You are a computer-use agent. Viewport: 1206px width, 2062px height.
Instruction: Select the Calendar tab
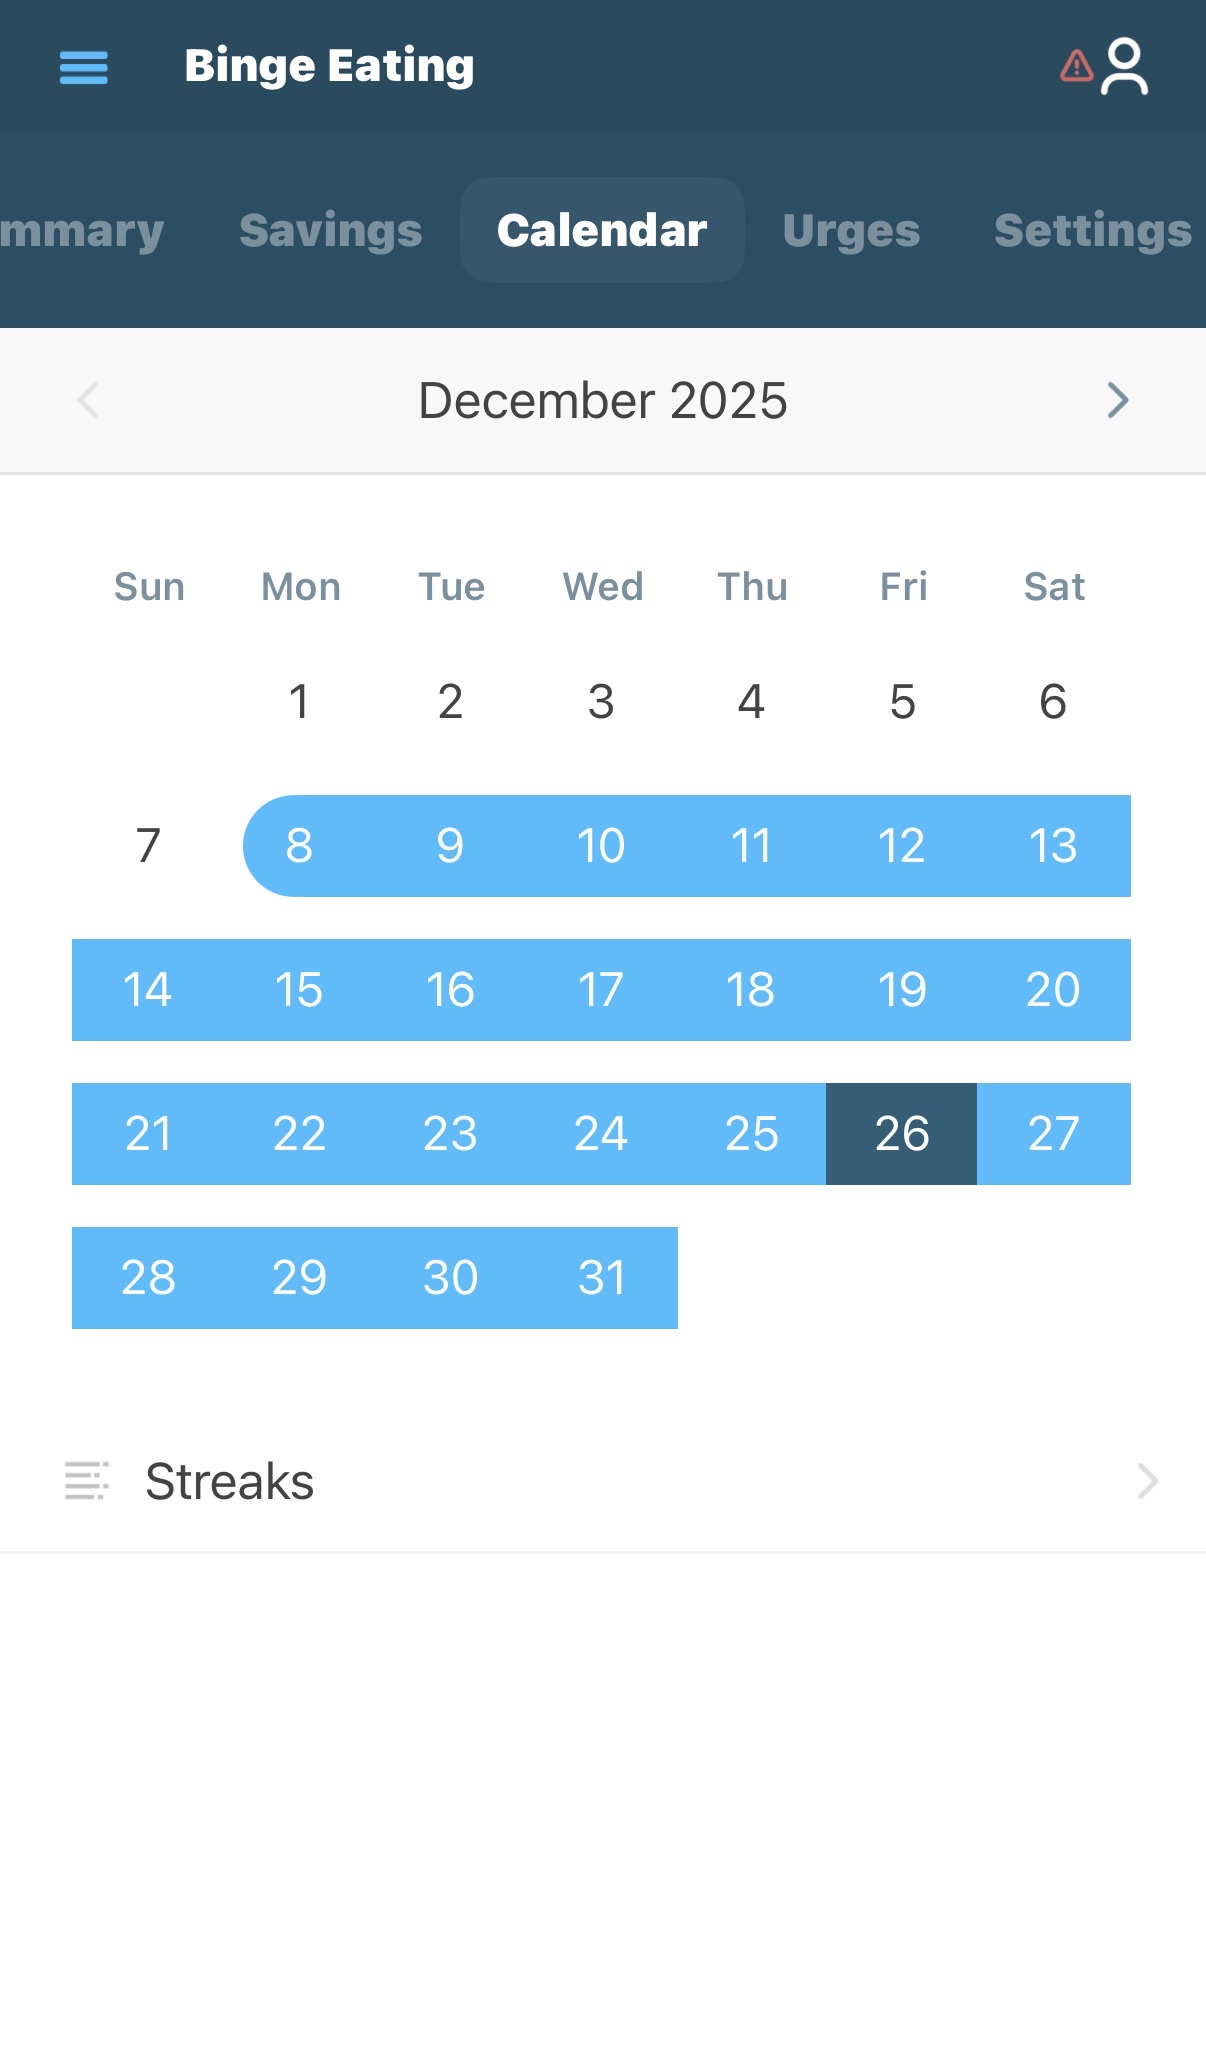pos(602,230)
